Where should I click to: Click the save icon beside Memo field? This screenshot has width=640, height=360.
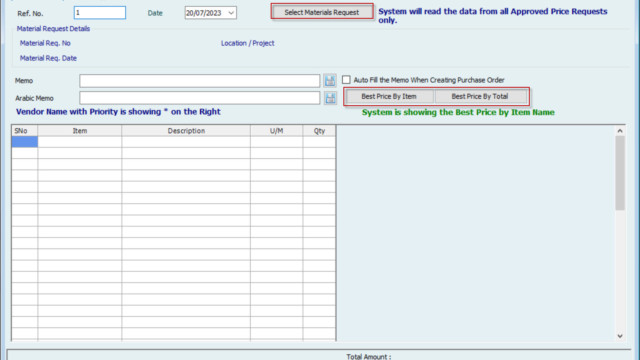pyautogui.click(x=330, y=80)
